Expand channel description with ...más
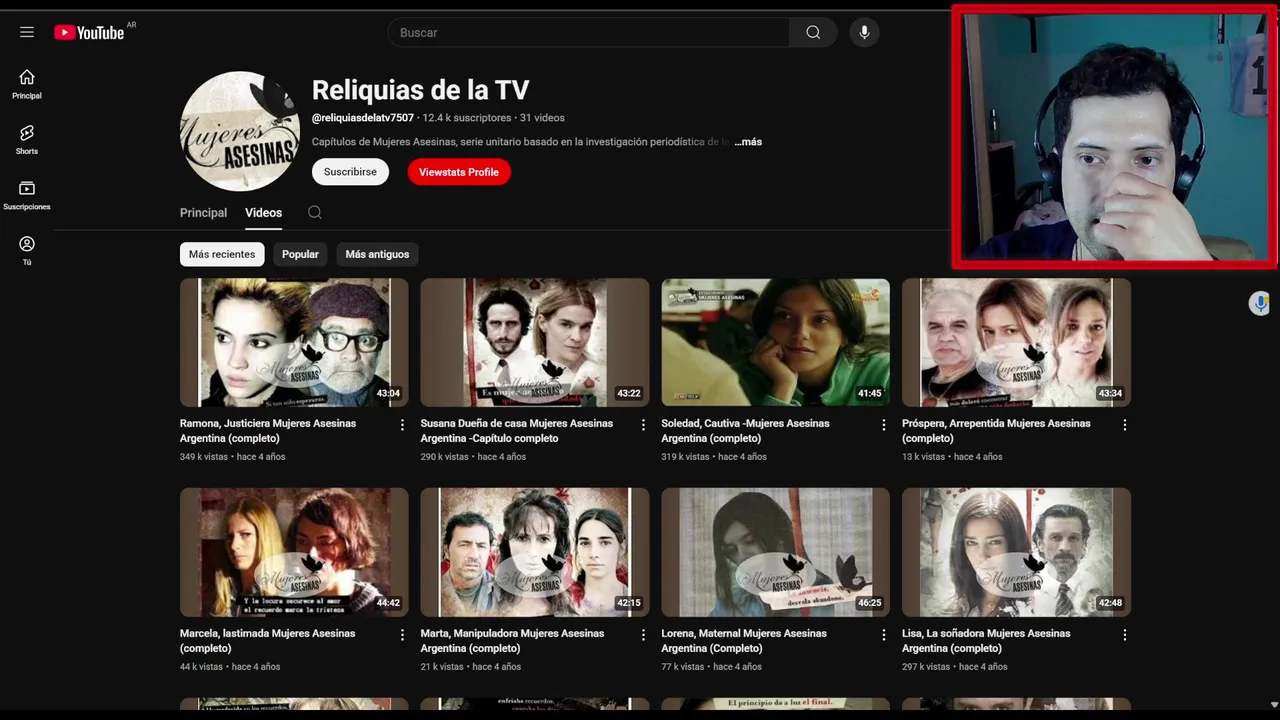 (x=748, y=142)
